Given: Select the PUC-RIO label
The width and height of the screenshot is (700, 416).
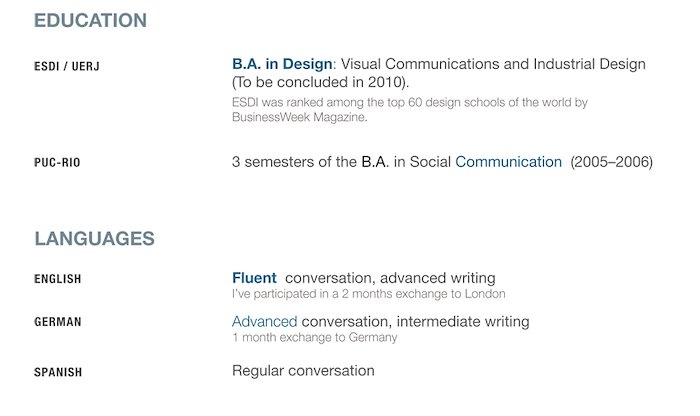Looking at the screenshot, I should [57, 162].
